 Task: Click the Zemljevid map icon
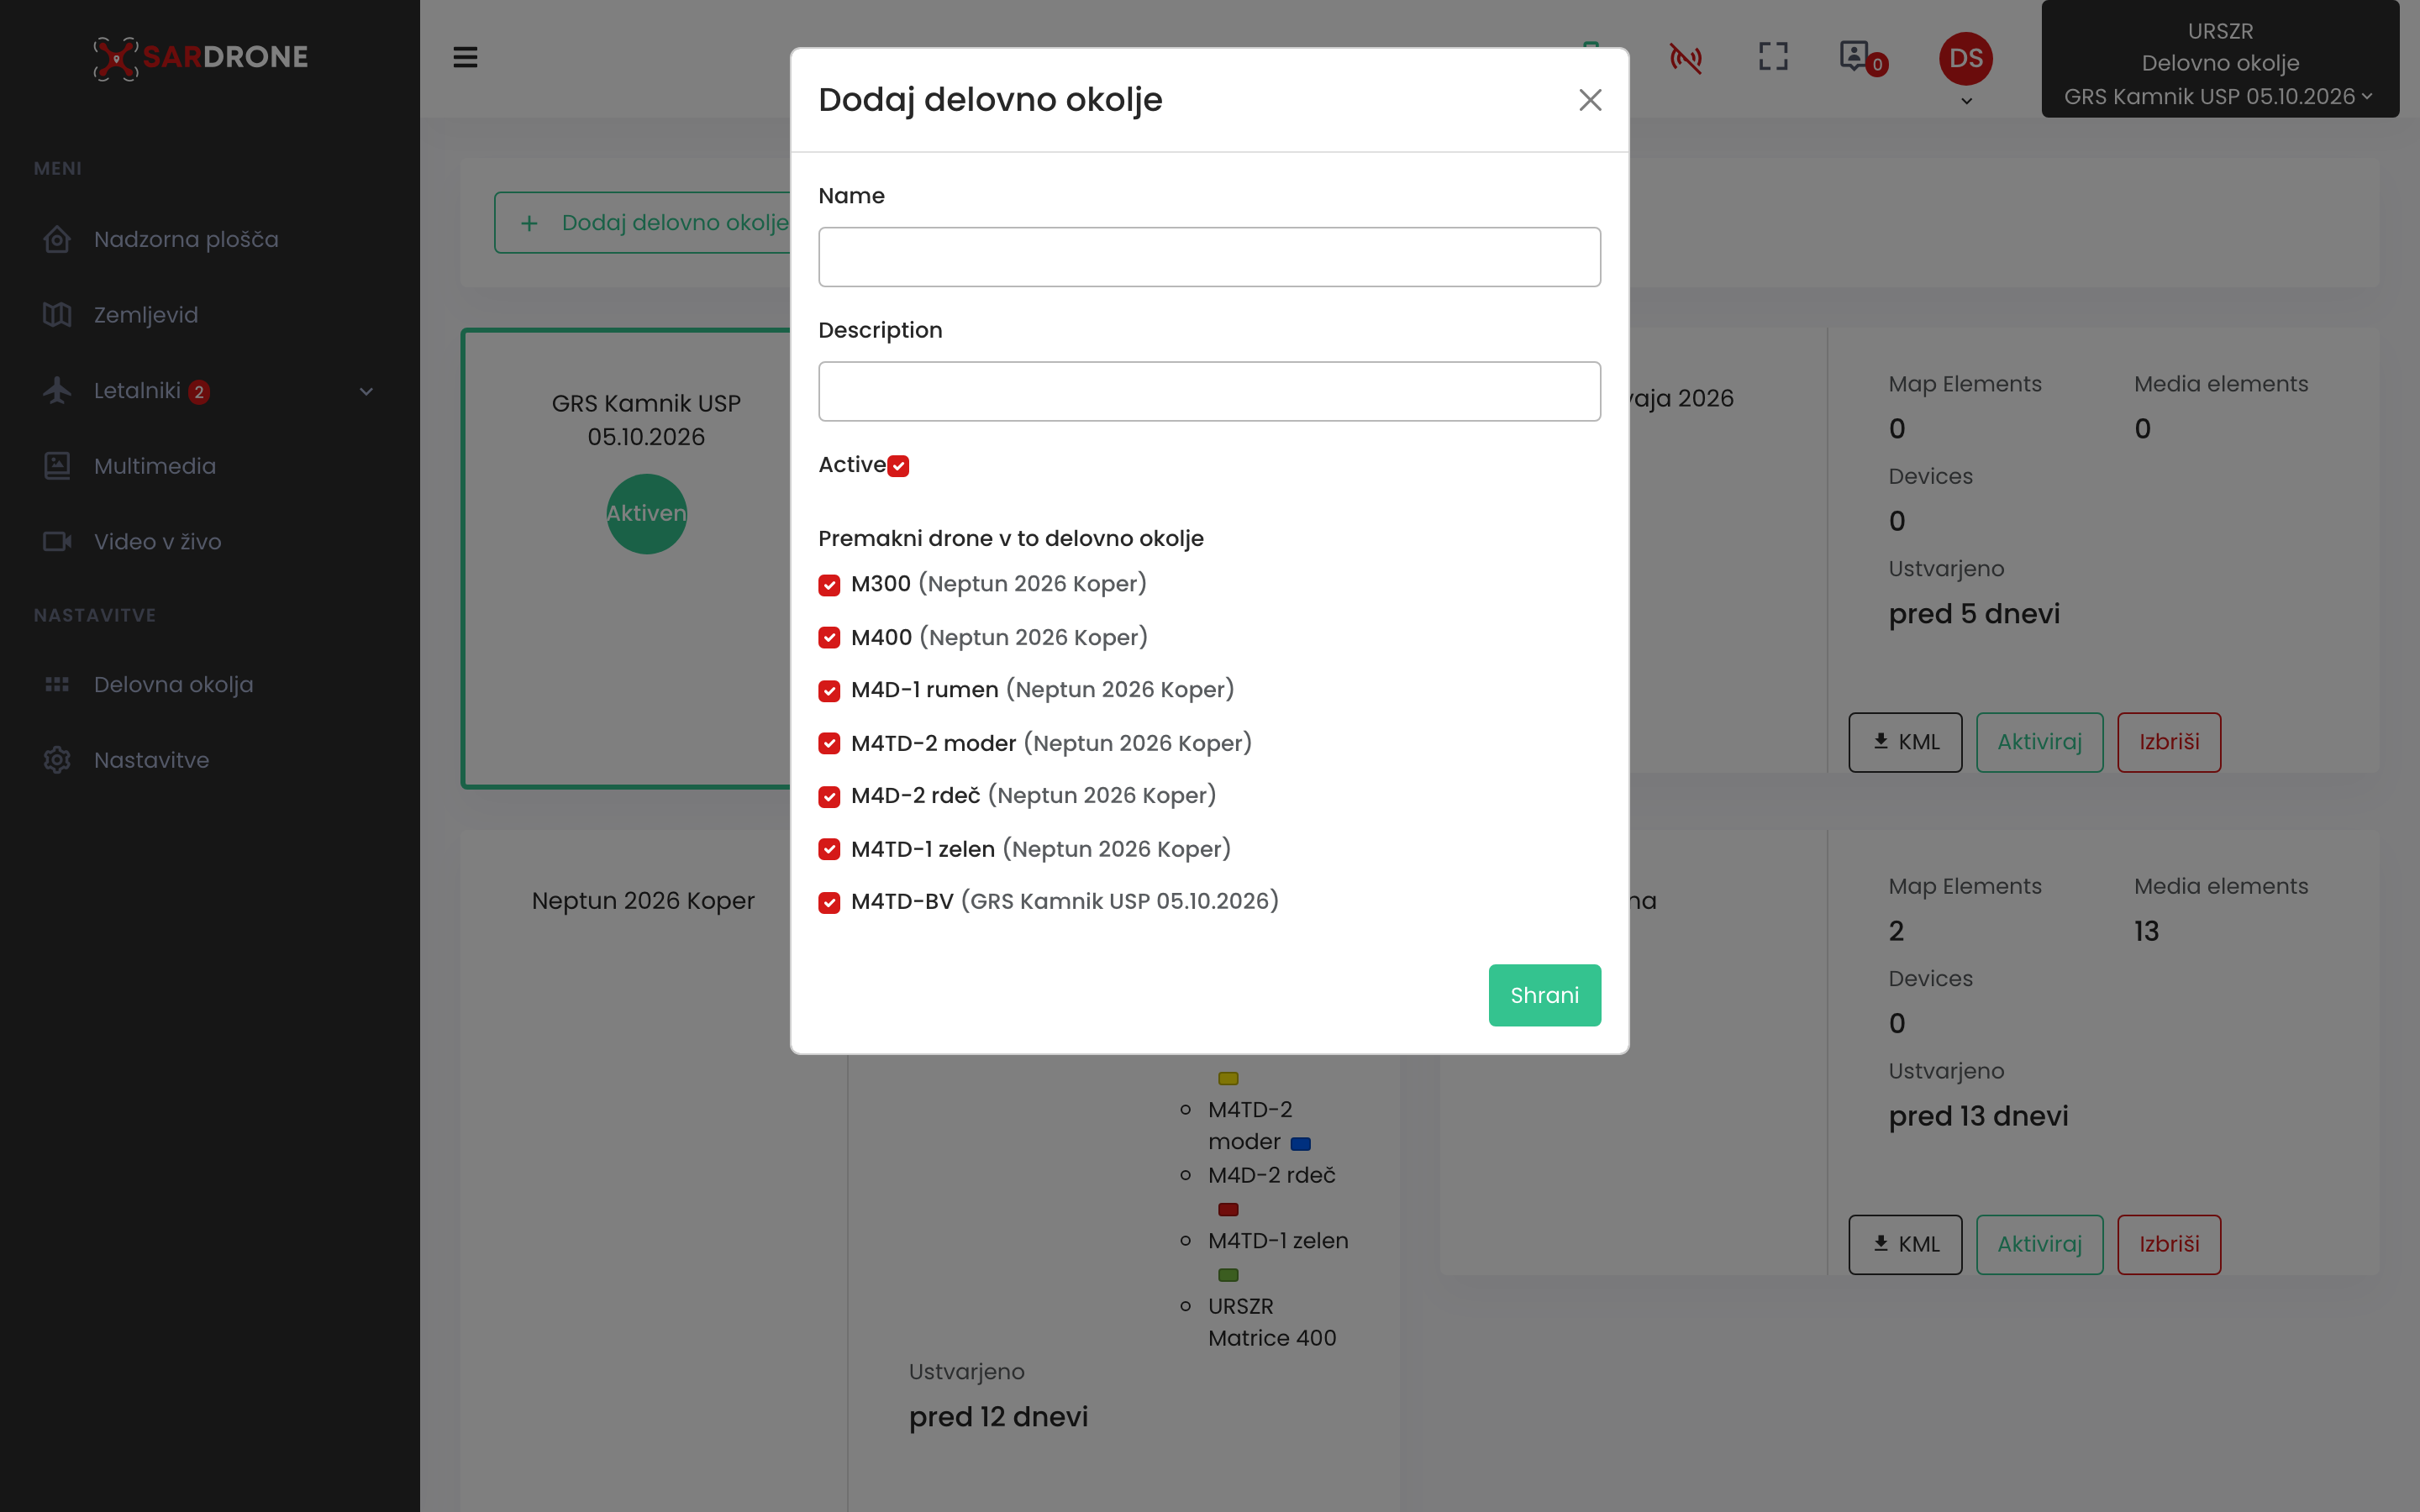click(x=57, y=315)
